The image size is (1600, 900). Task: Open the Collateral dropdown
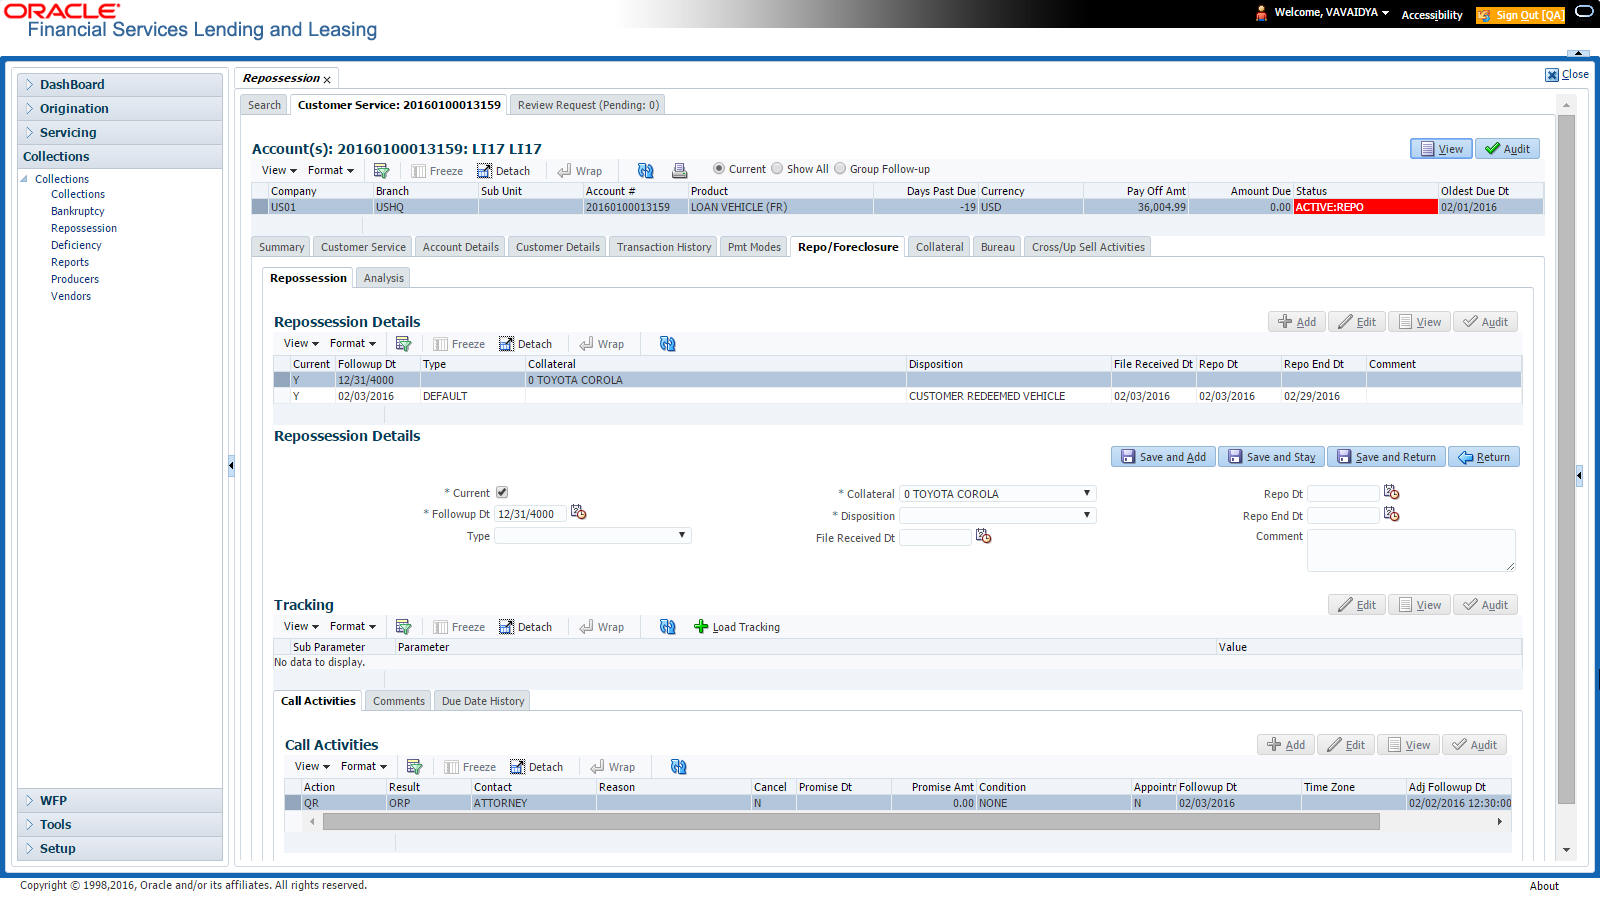click(x=998, y=494)
